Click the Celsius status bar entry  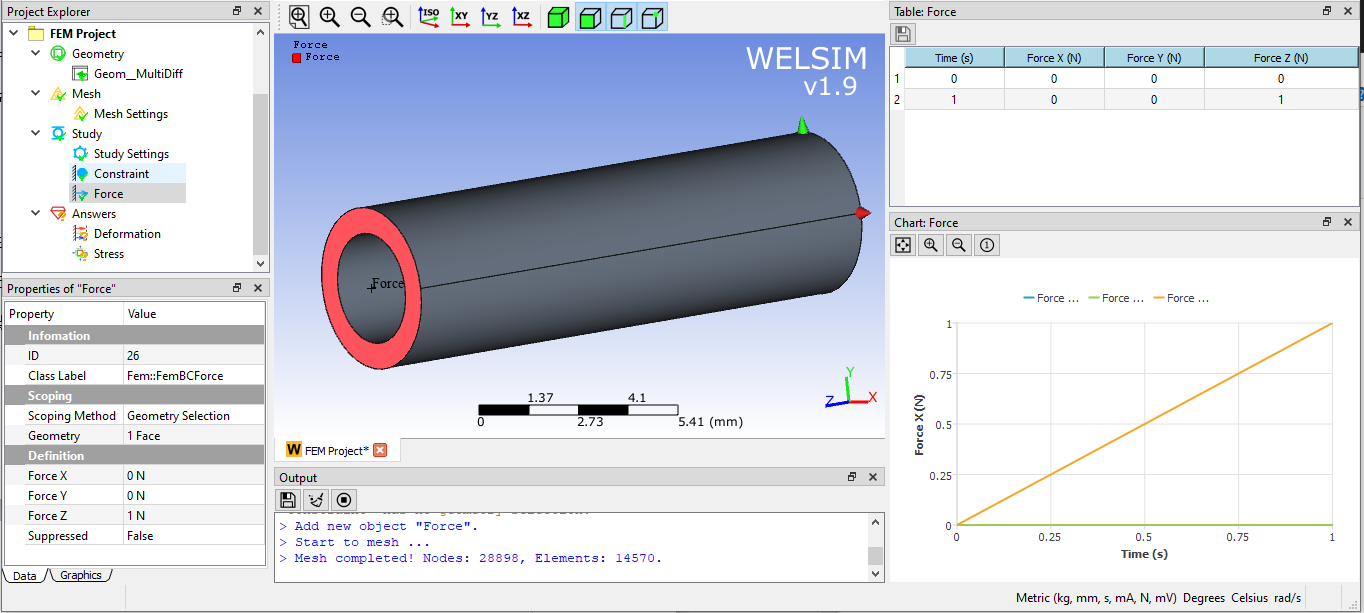[1250, 598]
